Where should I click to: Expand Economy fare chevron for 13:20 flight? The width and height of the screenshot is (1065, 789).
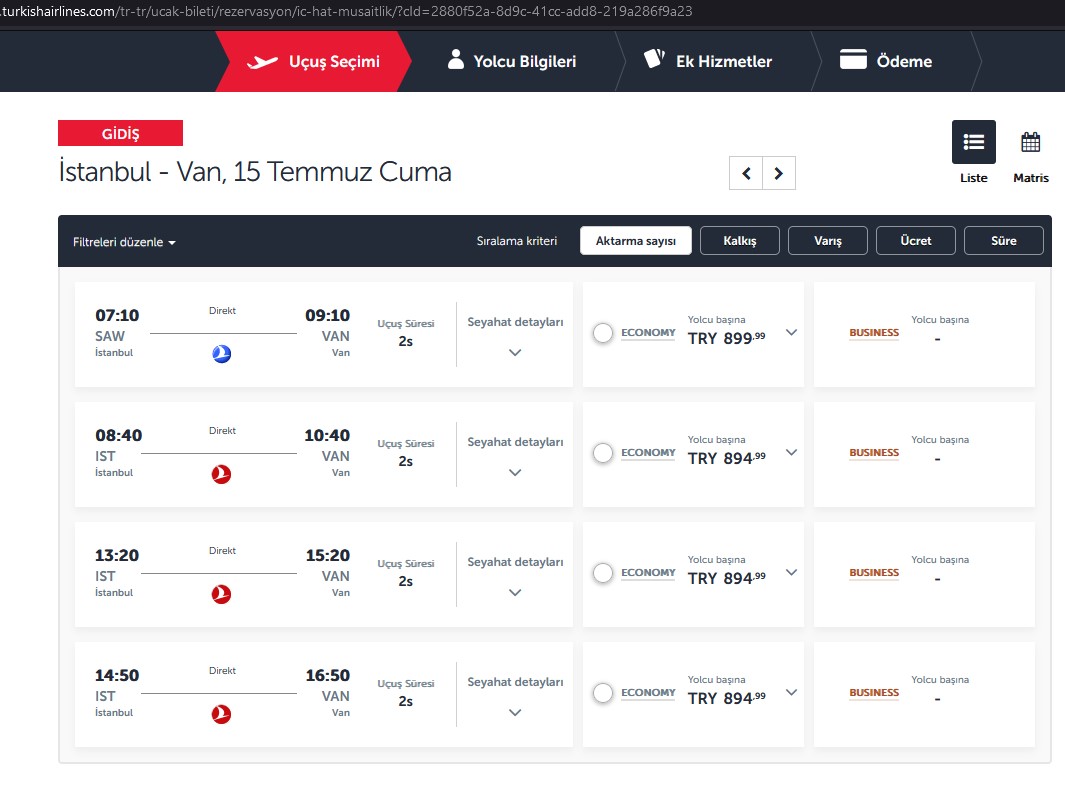click(791, 572)
